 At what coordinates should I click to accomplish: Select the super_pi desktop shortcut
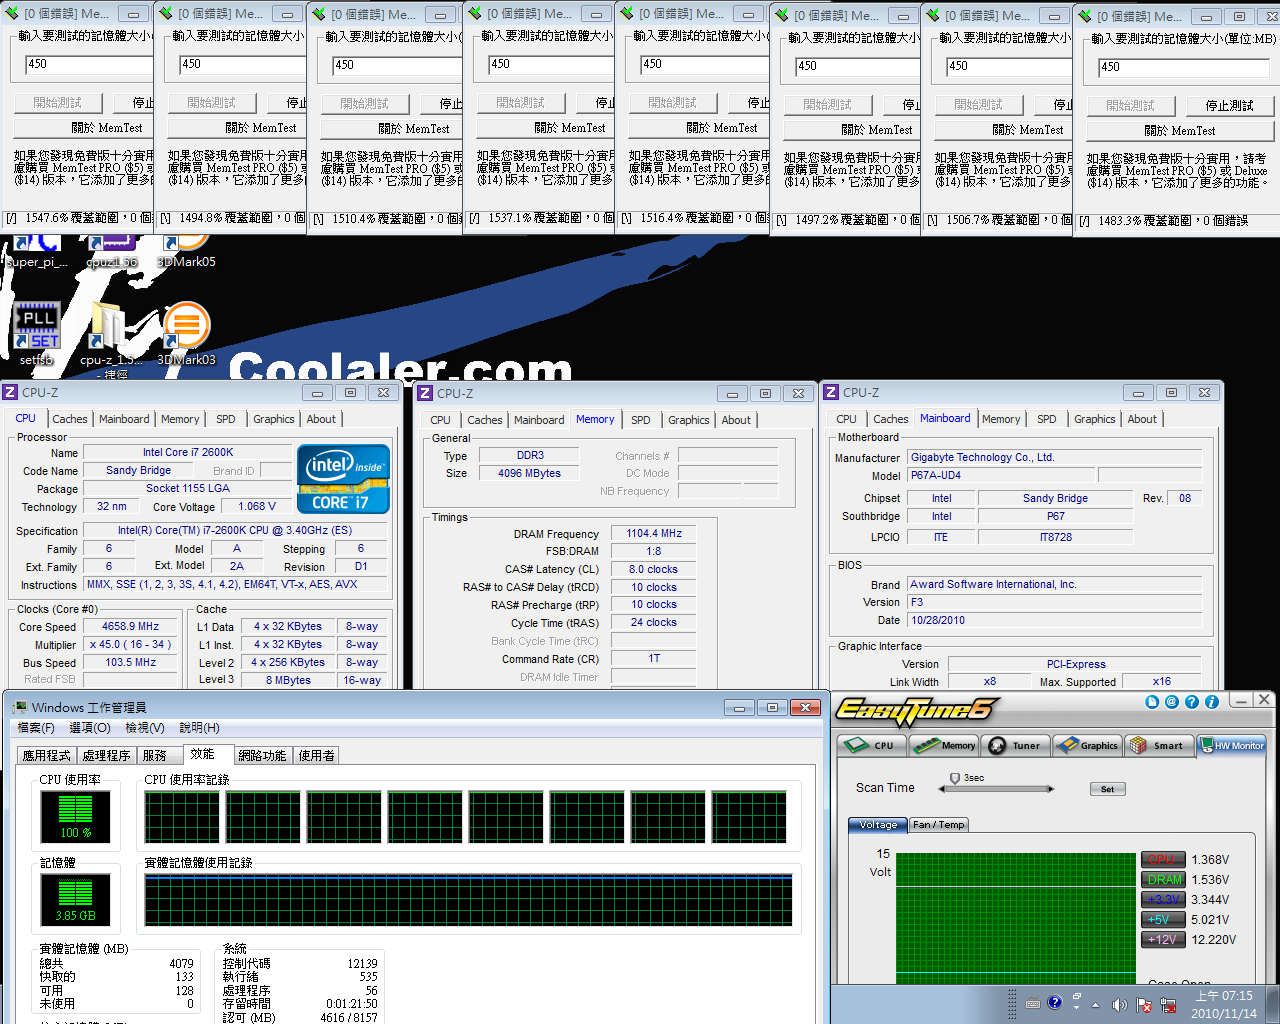pos(37,252)
